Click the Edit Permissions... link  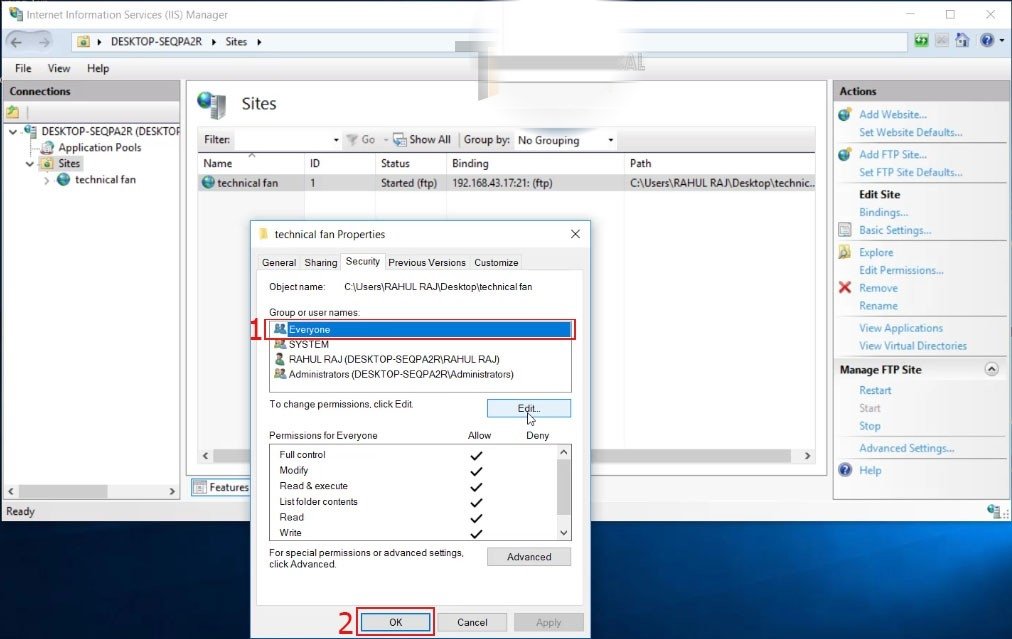coord(901,270)
